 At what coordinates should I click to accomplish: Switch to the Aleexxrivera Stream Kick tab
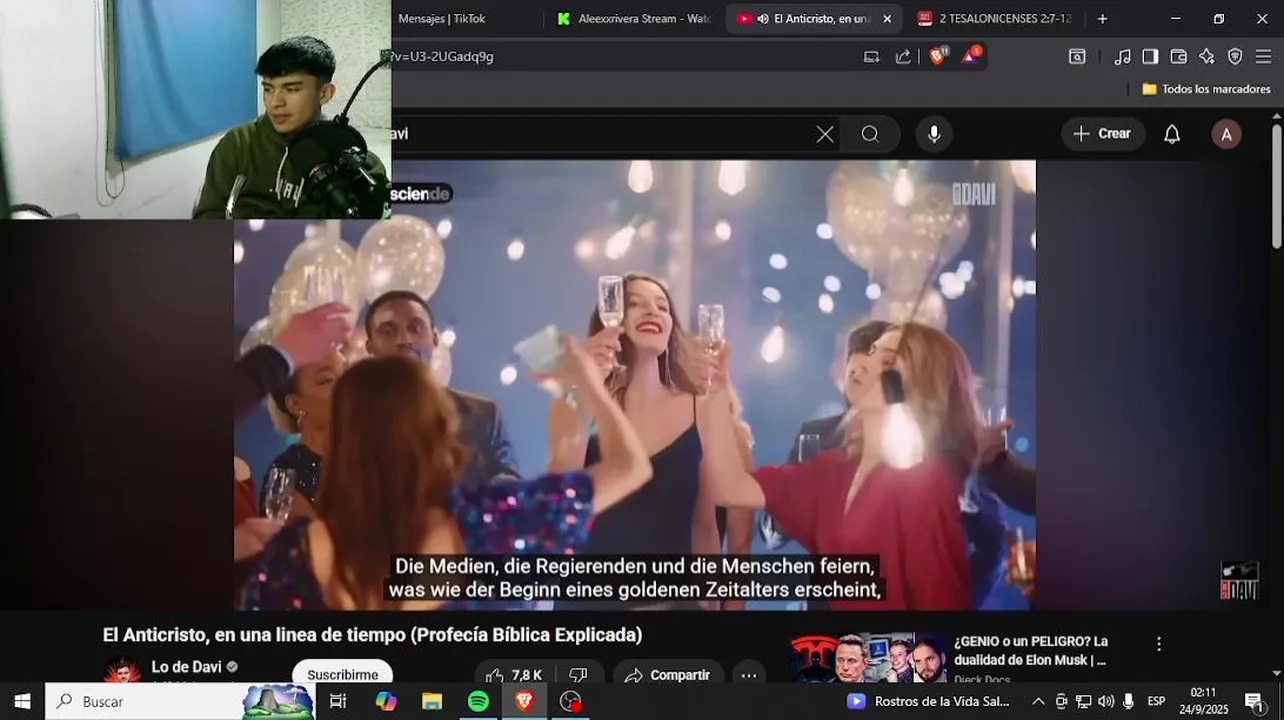click(635, 19)
